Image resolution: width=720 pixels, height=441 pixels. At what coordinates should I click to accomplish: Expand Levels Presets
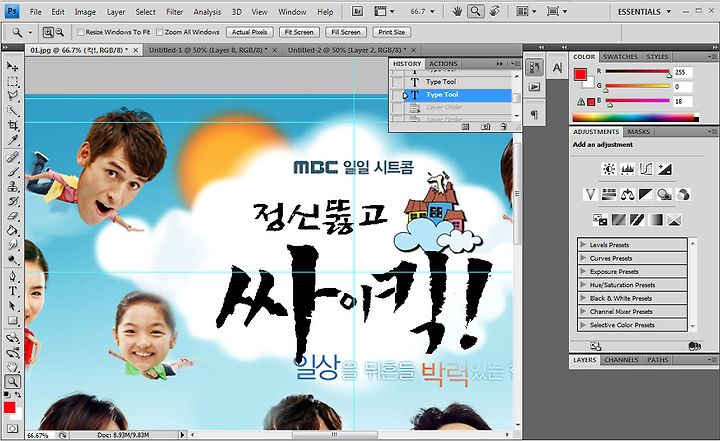click(583, 244)
